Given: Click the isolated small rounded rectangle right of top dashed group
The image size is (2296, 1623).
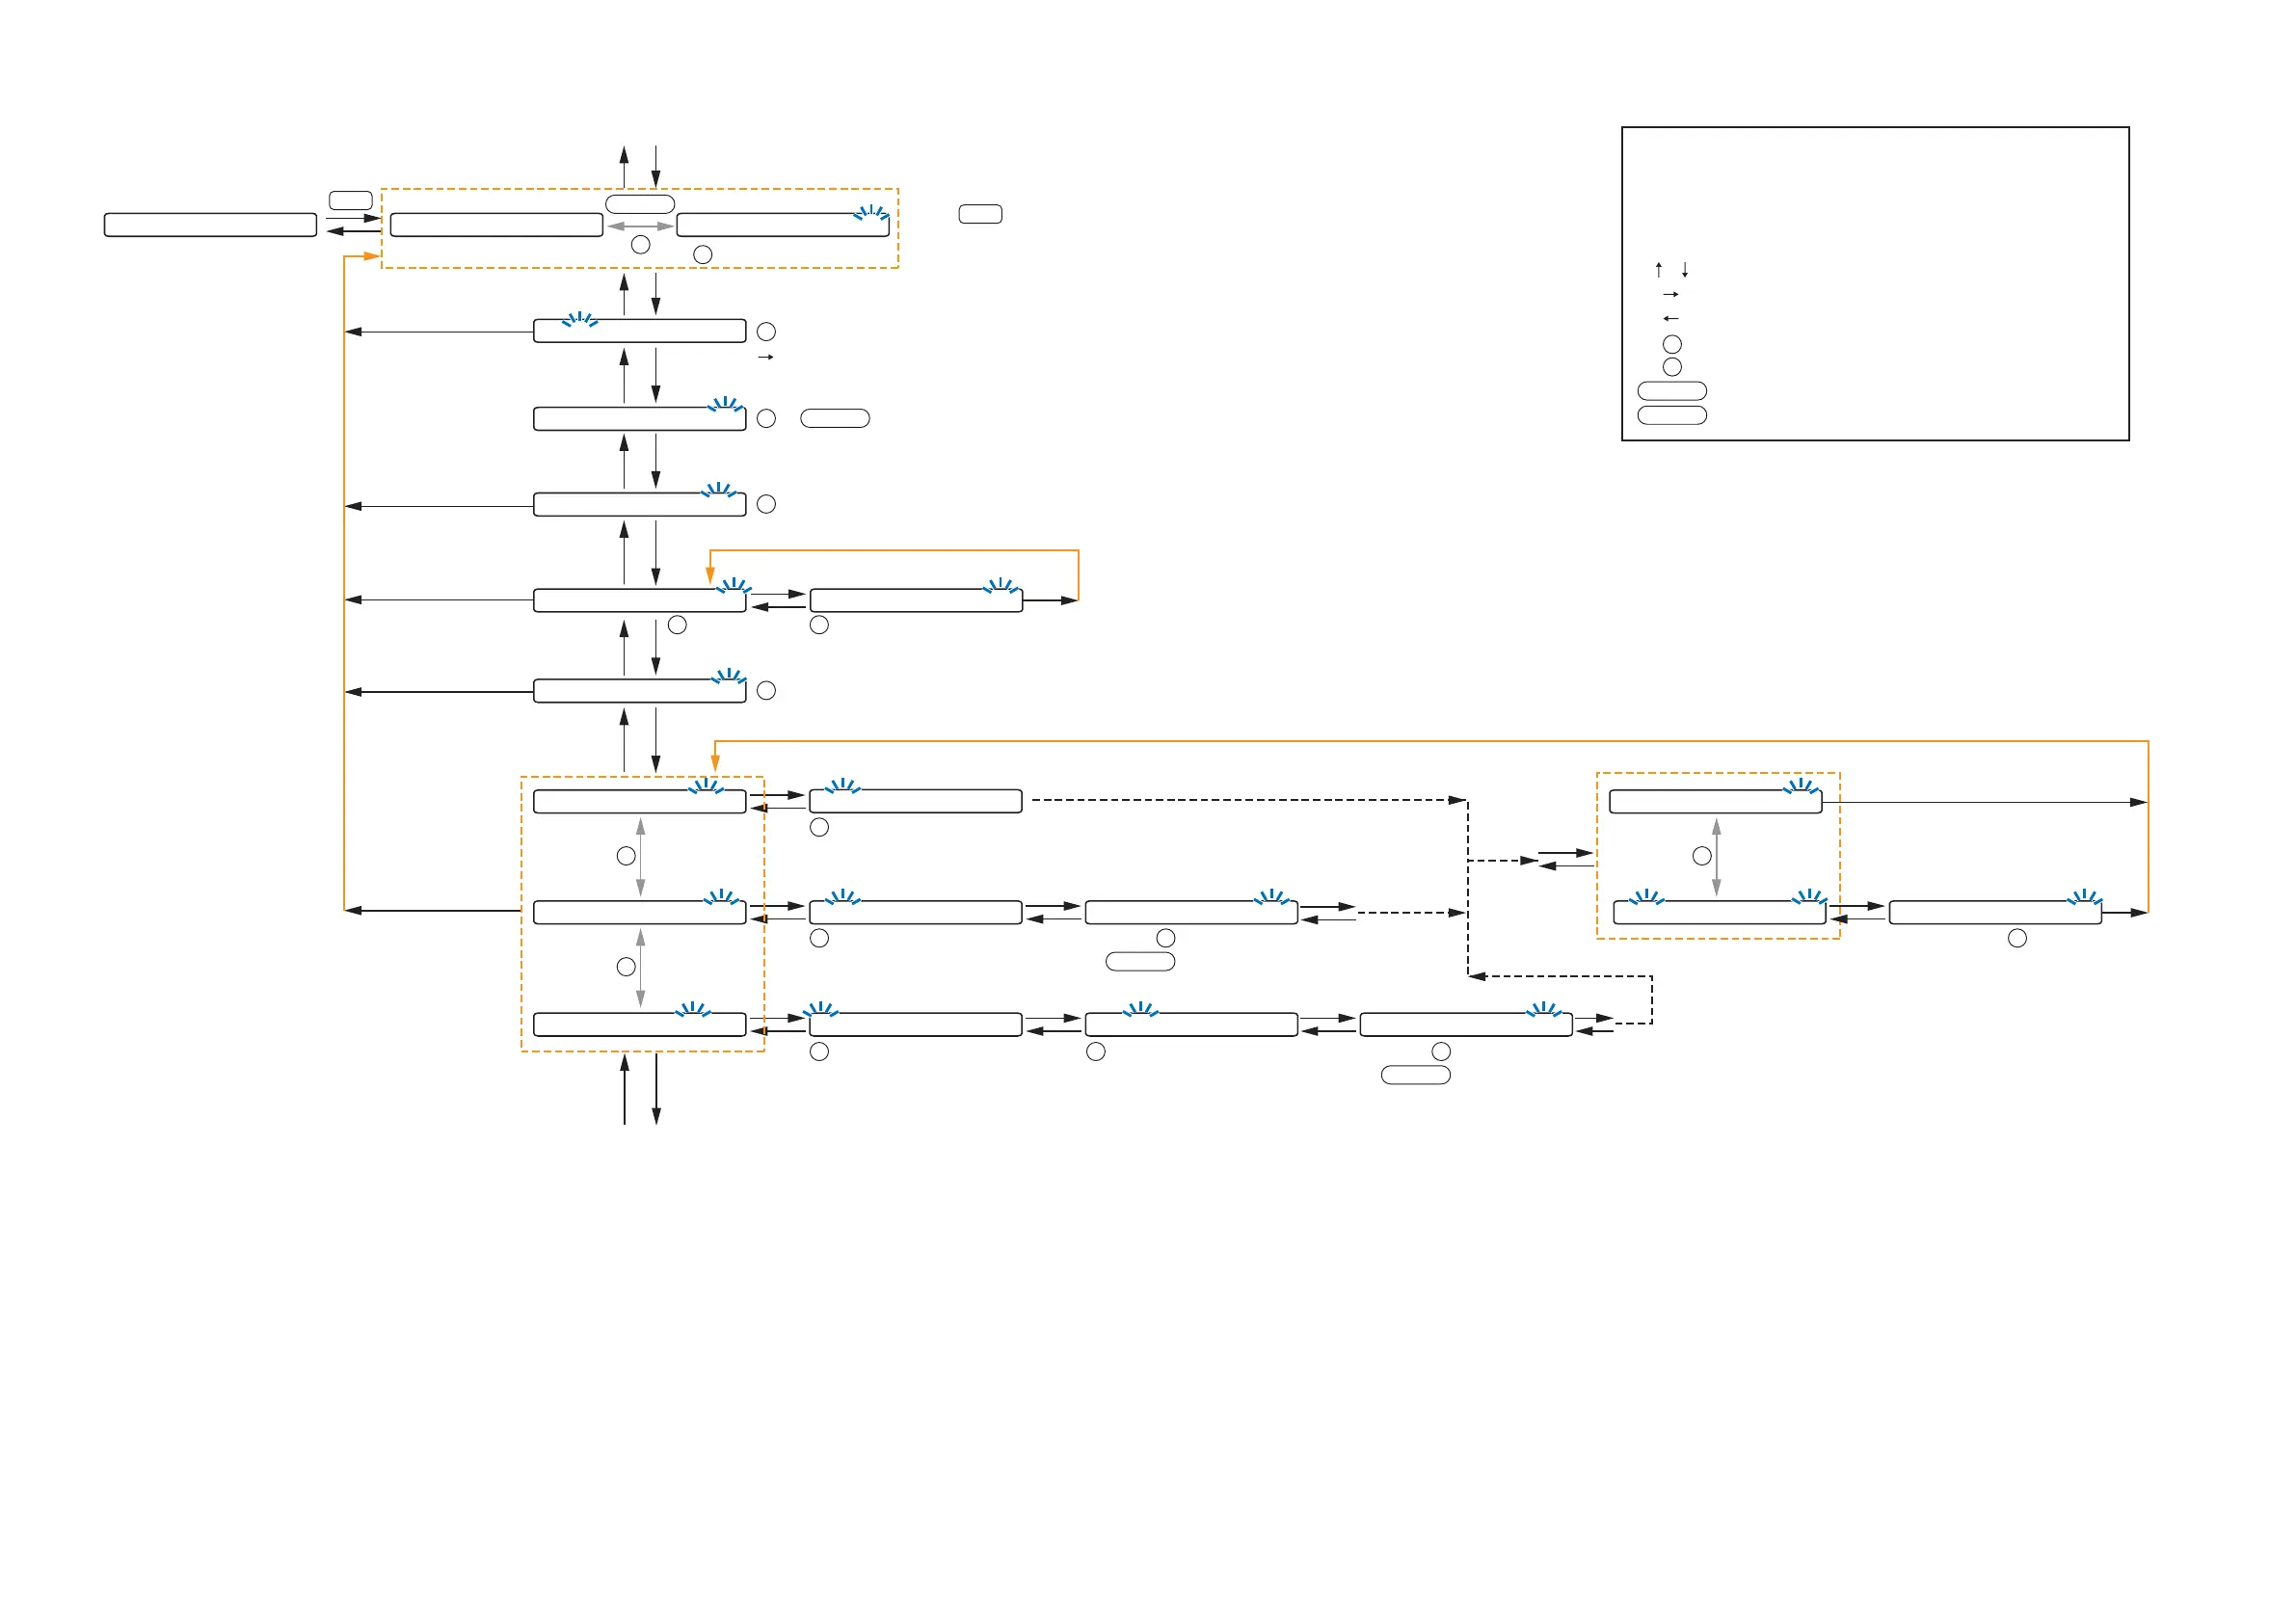Looking at the screenshot, I should click(x=980, y=214).
